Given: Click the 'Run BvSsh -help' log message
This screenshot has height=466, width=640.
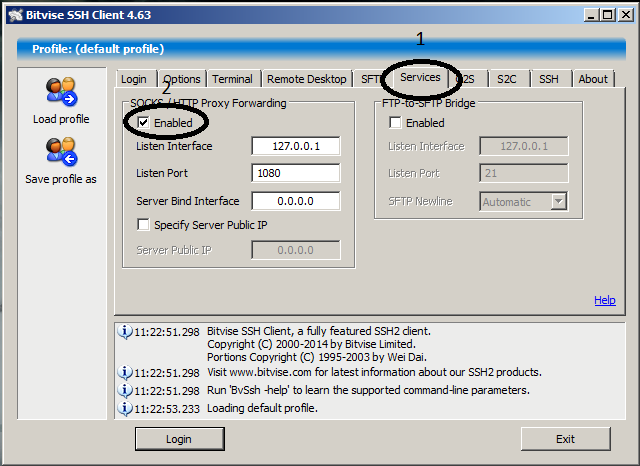Looking at the screenshot, I should (x=368, y=390).
